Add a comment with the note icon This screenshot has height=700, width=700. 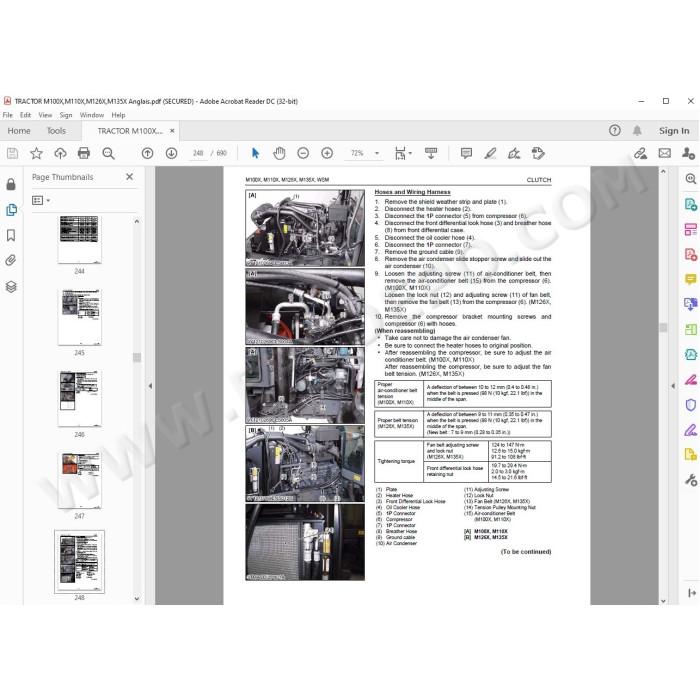(466, 154)
